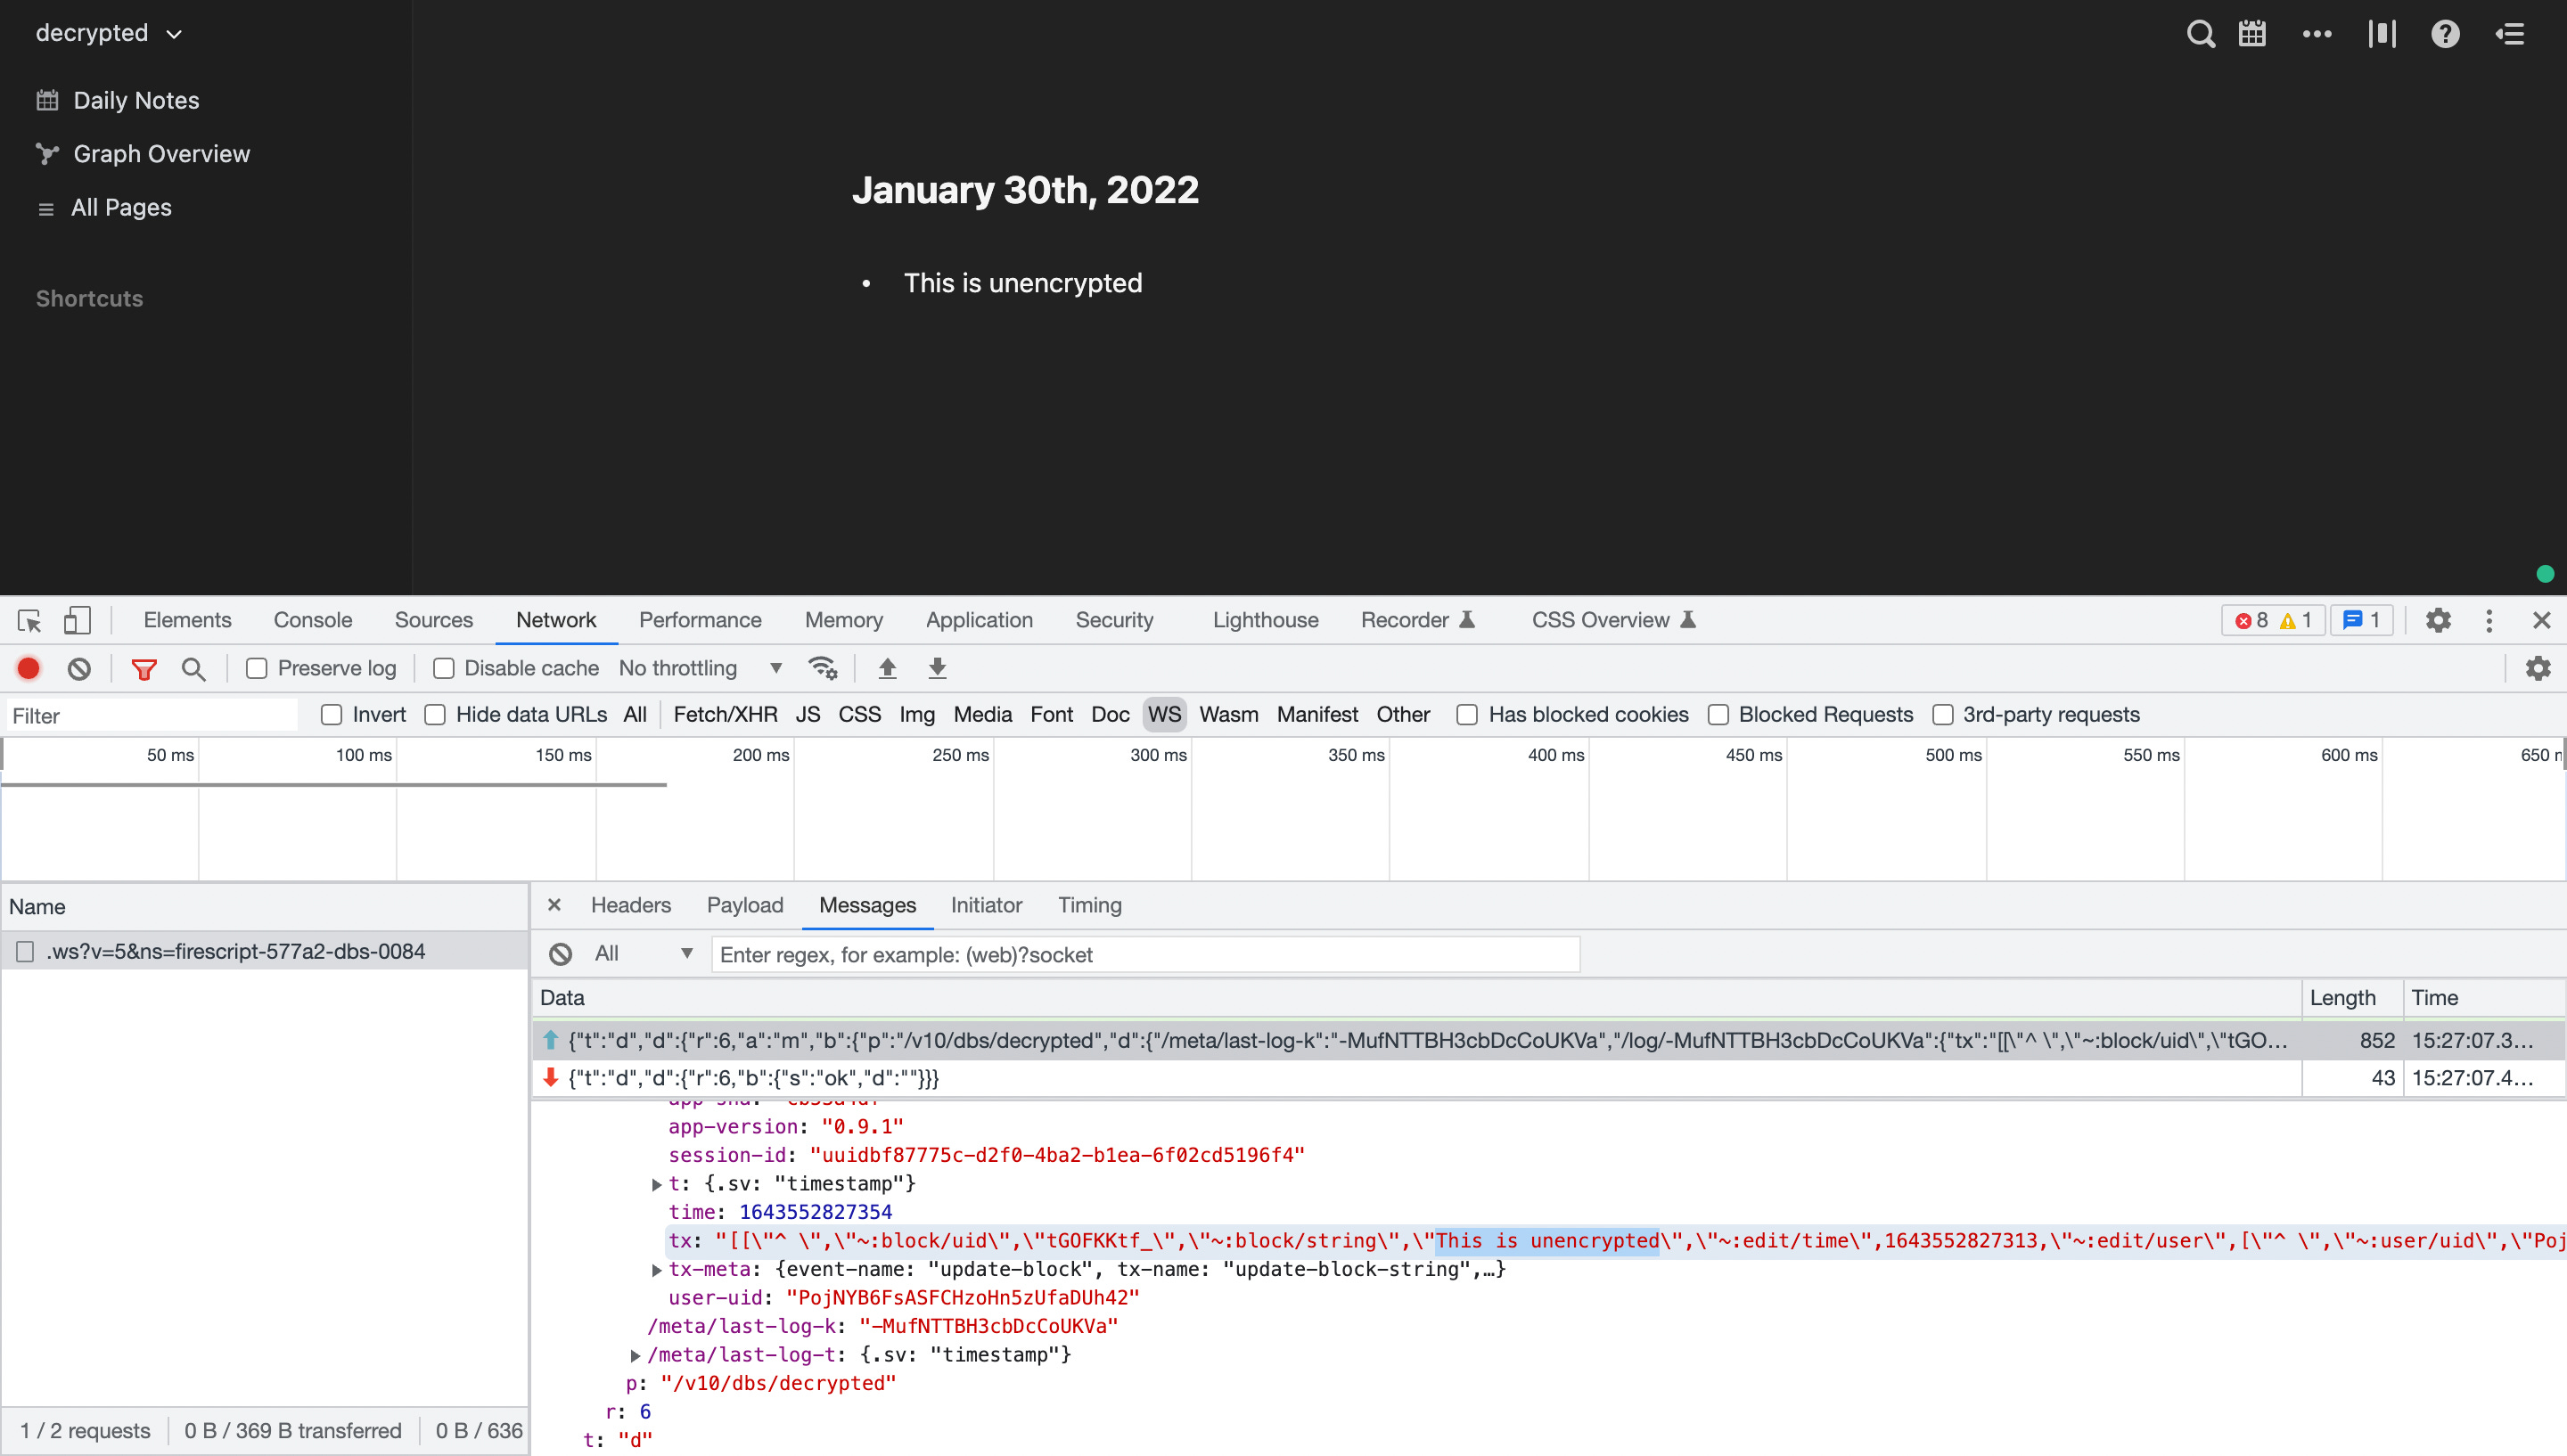The image size is (2567, 1456).
Task: Open the No throttling dropdown
Action: click(x=700, y=668)
